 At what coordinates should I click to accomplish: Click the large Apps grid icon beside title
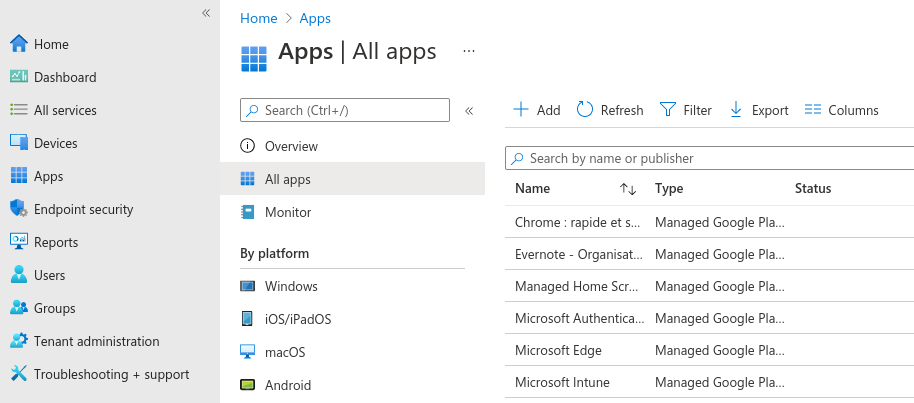(254, 58)
